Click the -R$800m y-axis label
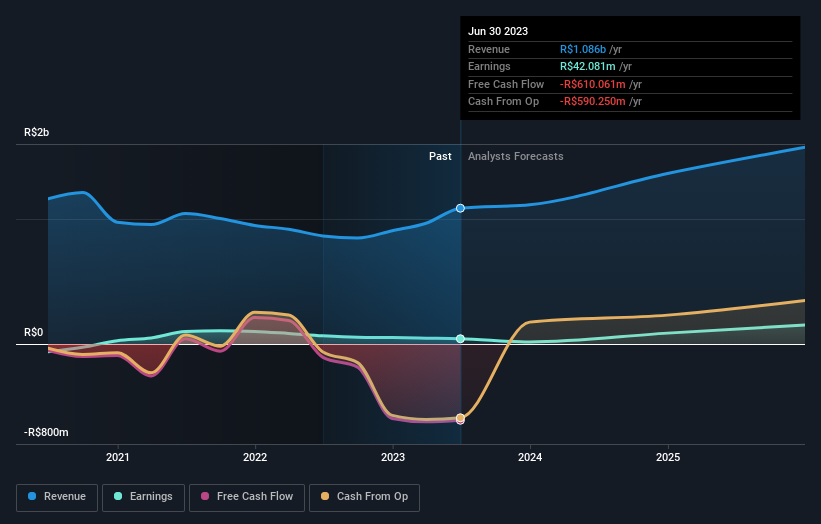The height and width of the screenshot is (524, 821). click(46, 432)
